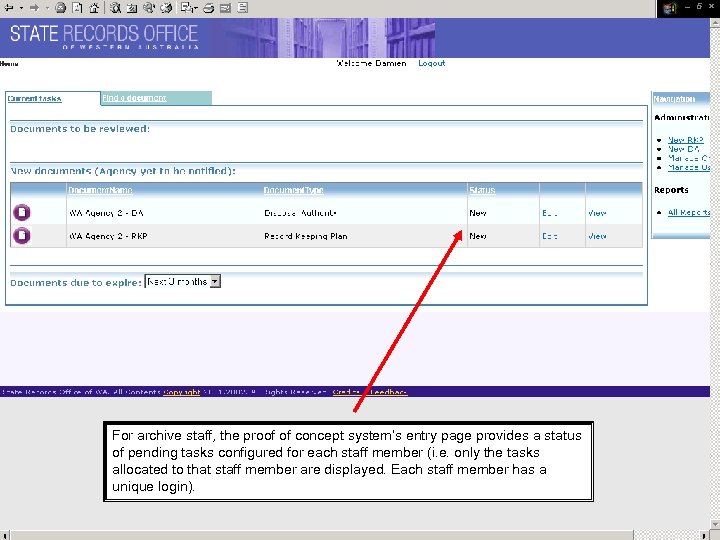This screenshot has width=720, height=540.
Task: Click the Copyright link in the footer
Action: click(182, 392)
